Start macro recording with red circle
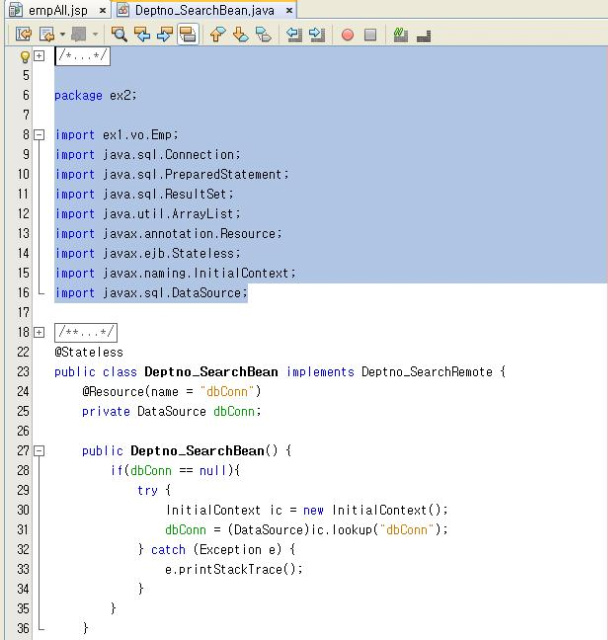The height and width of the screenshot is (640, 608). coord(348,35)
